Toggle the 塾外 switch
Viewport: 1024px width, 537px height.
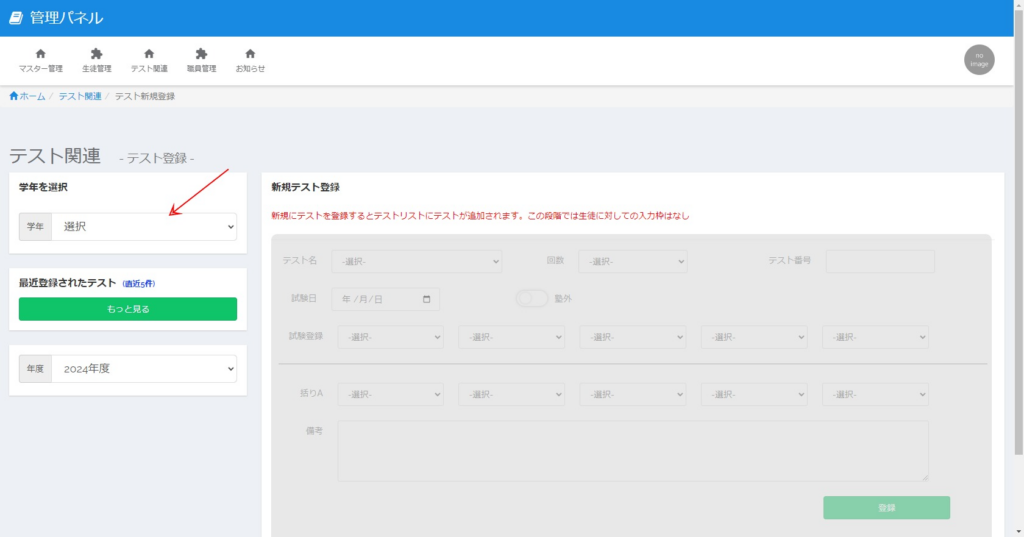tap(532, 298)
